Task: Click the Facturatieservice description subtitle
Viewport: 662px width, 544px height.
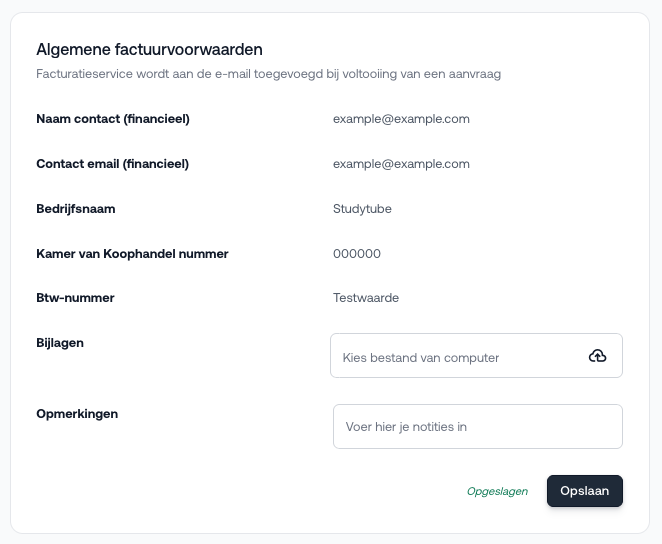Action: pyautogui.click(x=268, y=74)
